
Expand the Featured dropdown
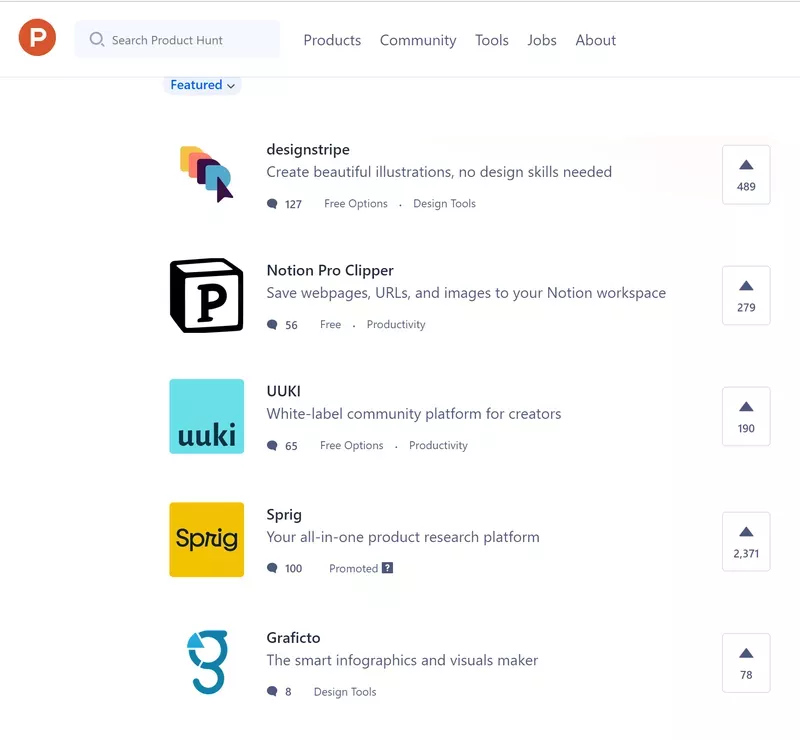pos(202,85)
